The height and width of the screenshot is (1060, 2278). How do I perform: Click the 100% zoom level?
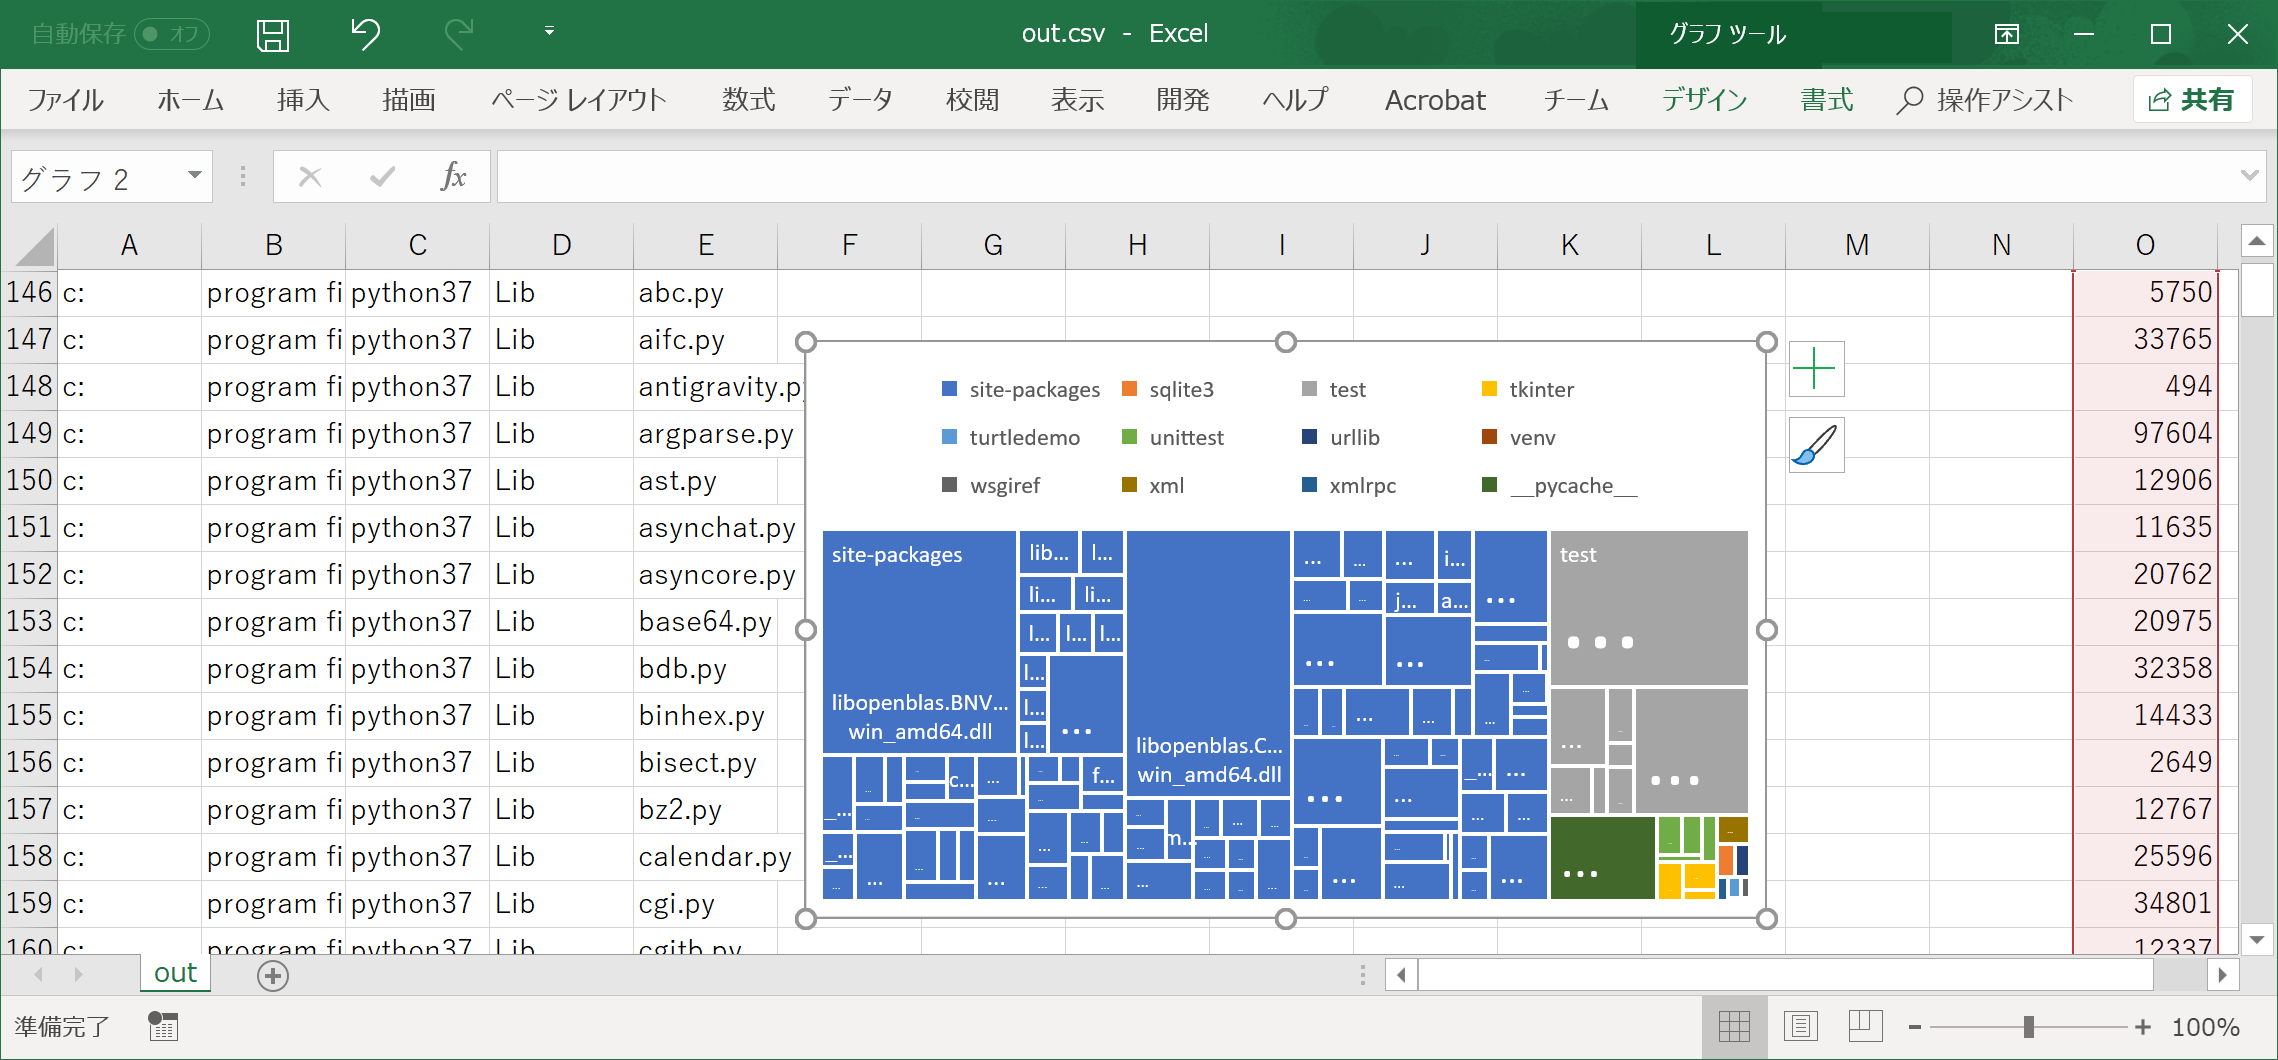coord(2205,1027)
